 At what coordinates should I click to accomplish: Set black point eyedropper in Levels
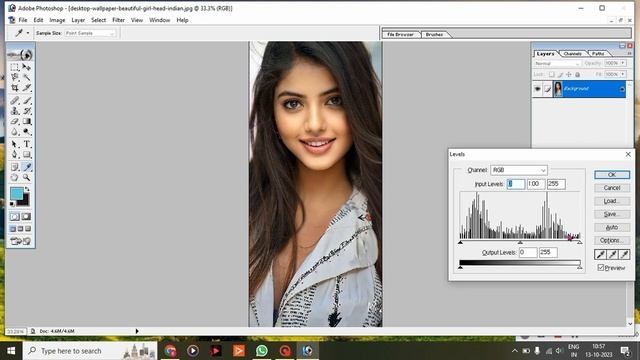pos(600,255)
